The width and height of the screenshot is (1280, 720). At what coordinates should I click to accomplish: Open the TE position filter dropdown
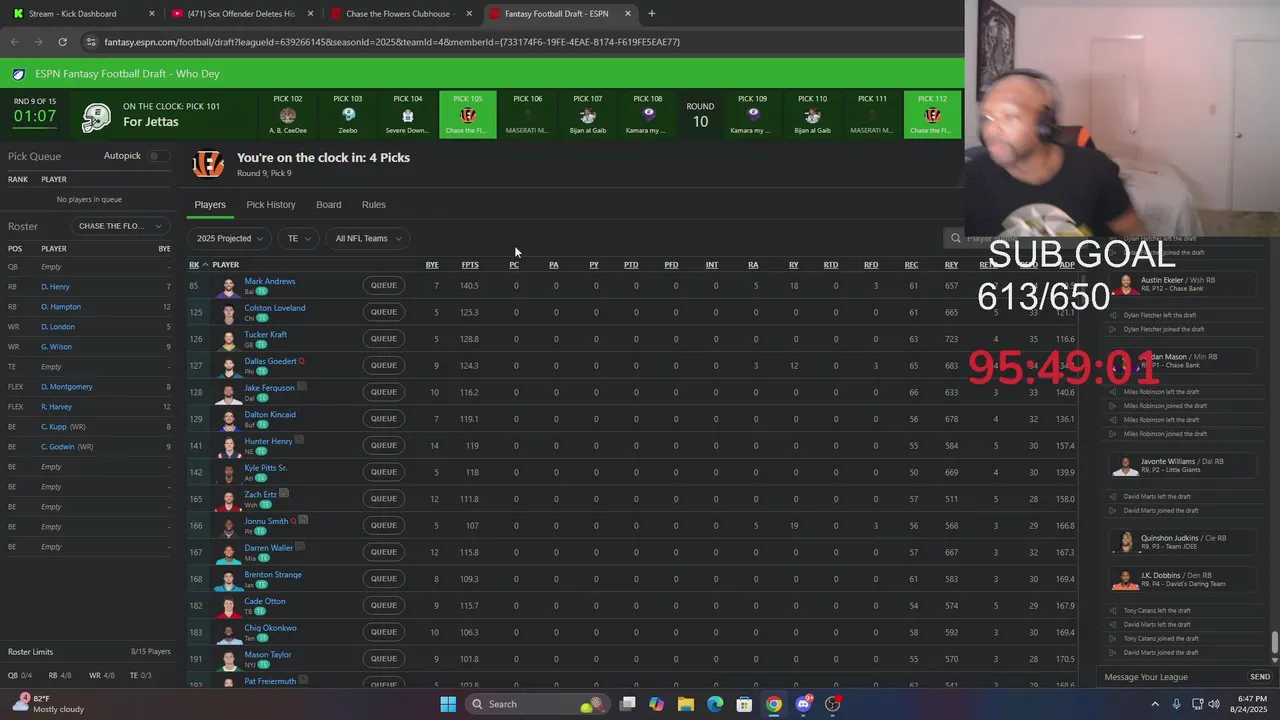(298, 238)
